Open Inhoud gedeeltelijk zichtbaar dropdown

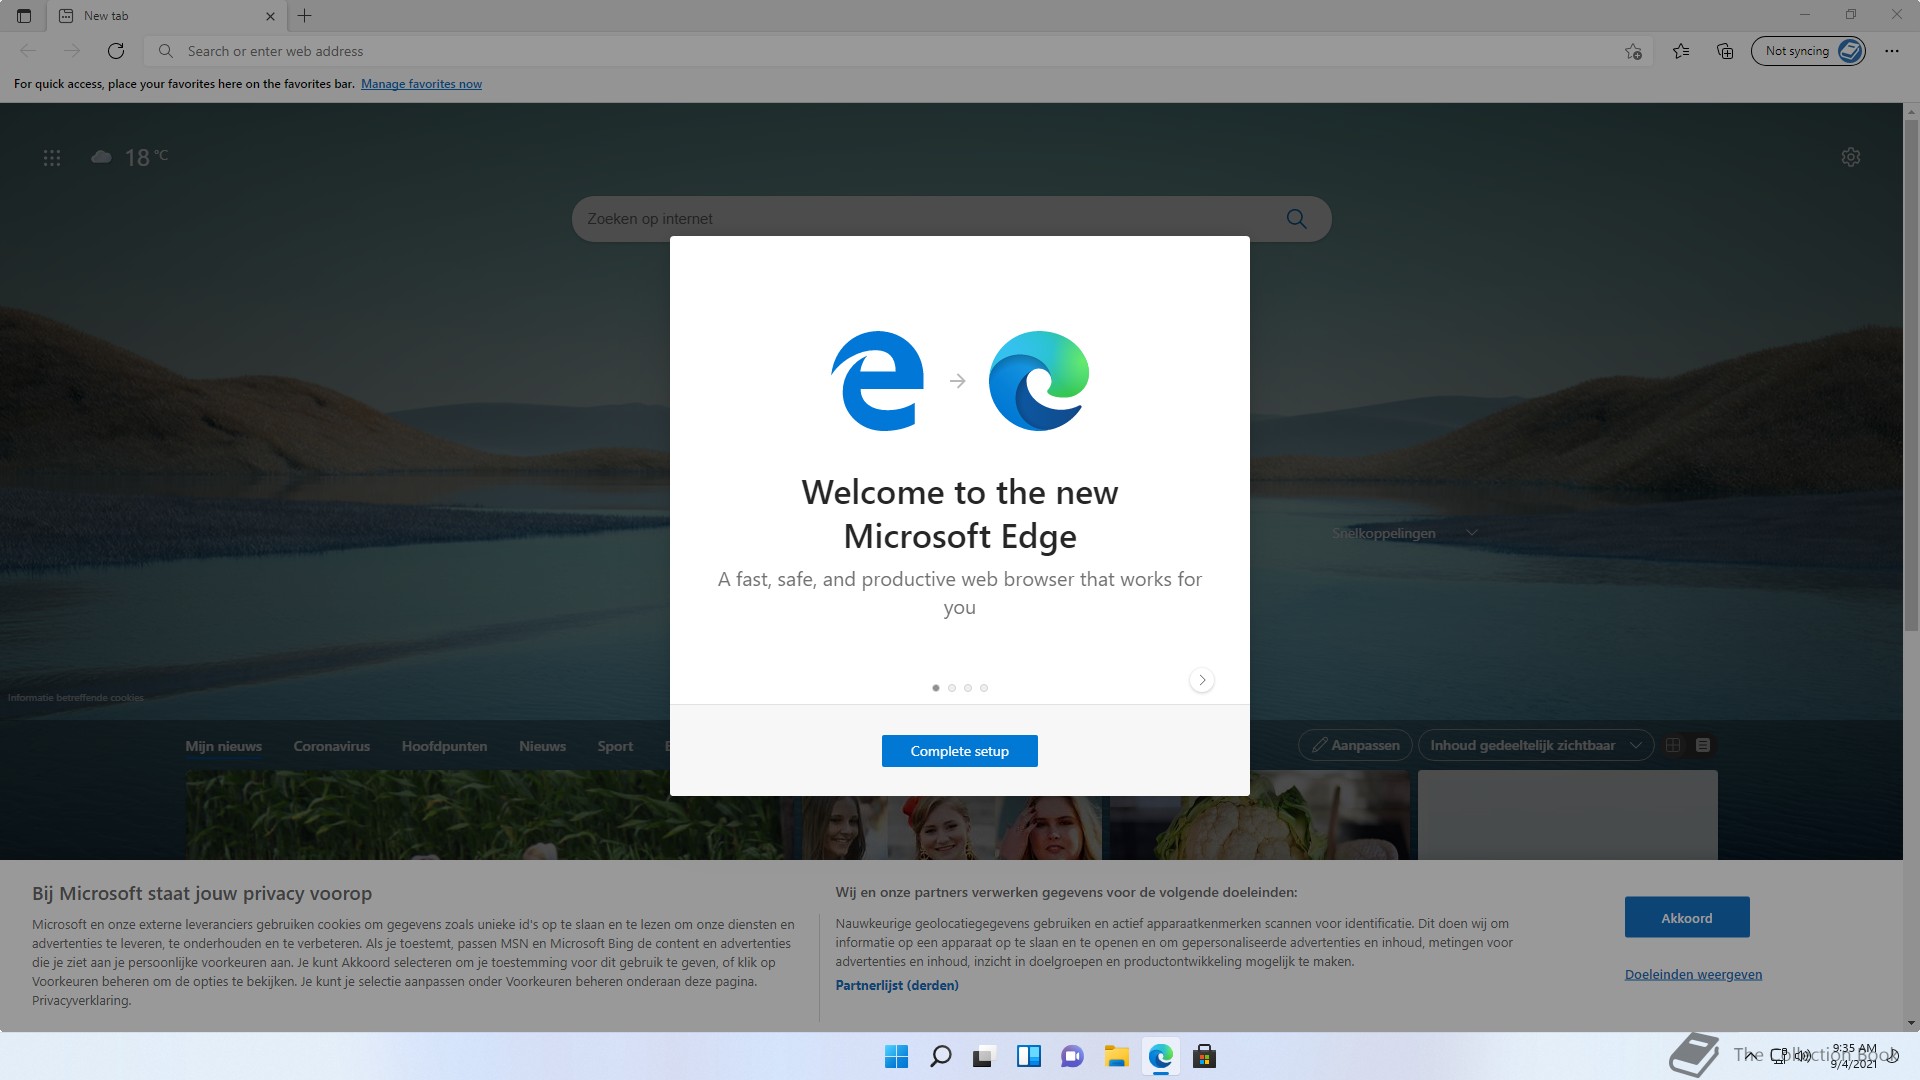(1536, 745)
